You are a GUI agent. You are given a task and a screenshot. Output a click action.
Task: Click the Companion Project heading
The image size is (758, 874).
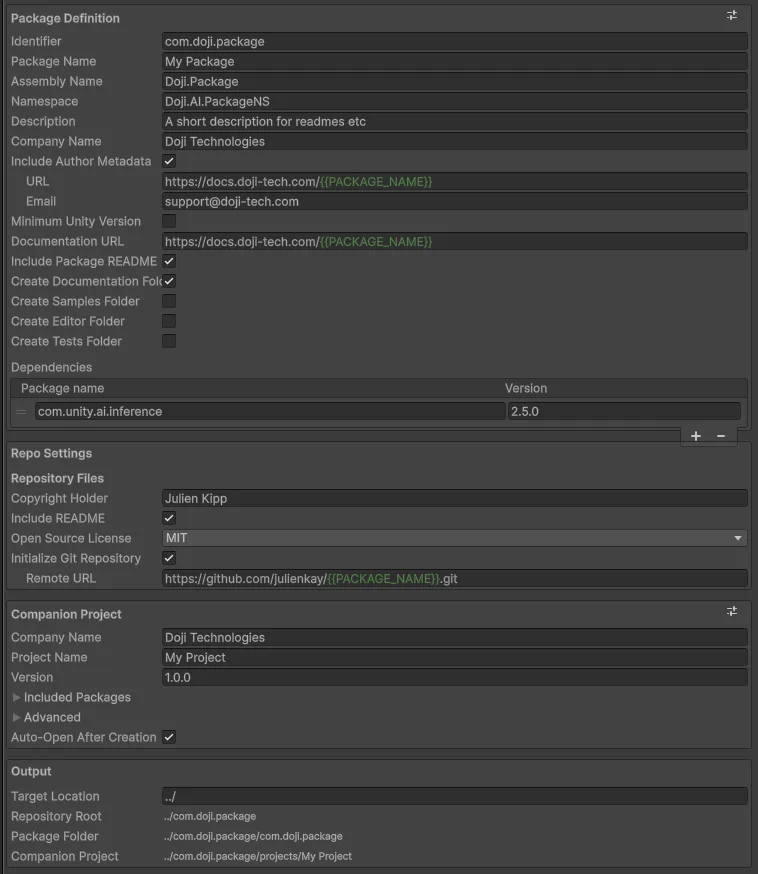[x=66, y=614]
